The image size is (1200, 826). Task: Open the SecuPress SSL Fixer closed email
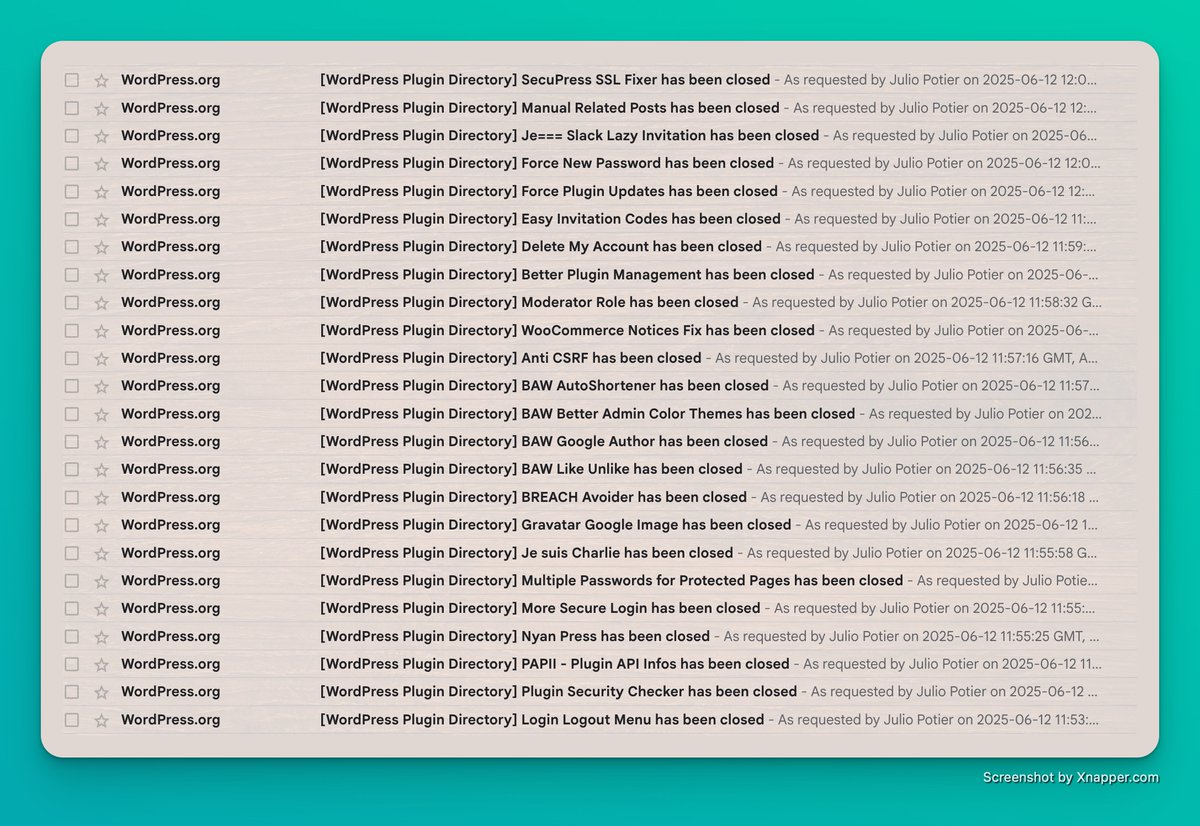tap(545, 80)
